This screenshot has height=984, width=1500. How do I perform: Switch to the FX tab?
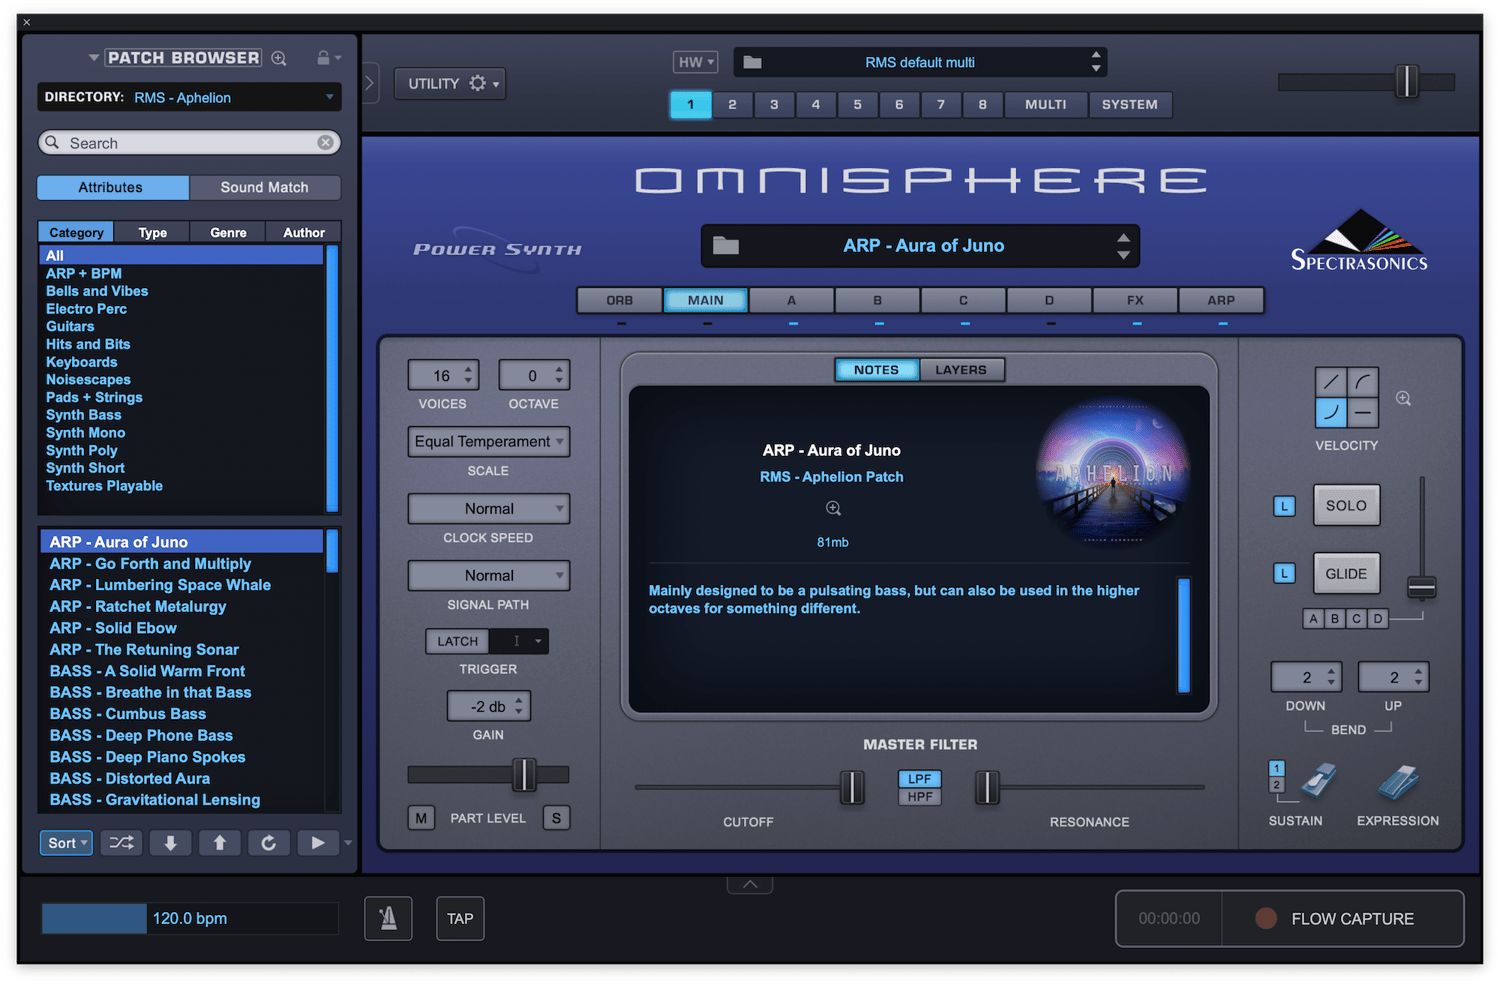[1135, 300]
